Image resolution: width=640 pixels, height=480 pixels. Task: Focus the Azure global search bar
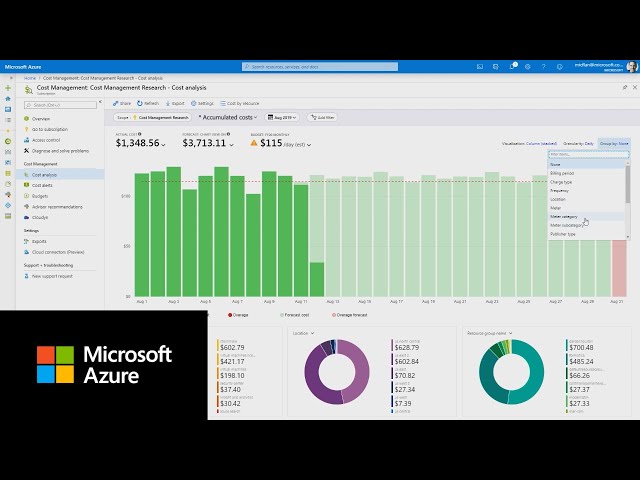320,67
